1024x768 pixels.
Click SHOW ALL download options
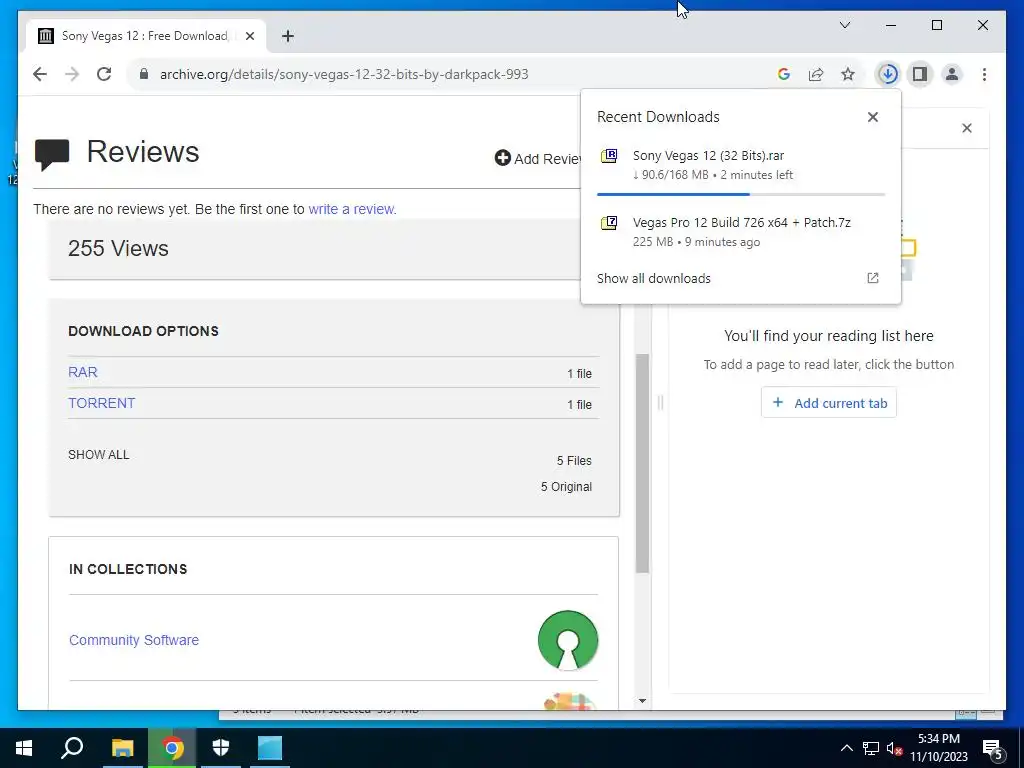[99, 455]
